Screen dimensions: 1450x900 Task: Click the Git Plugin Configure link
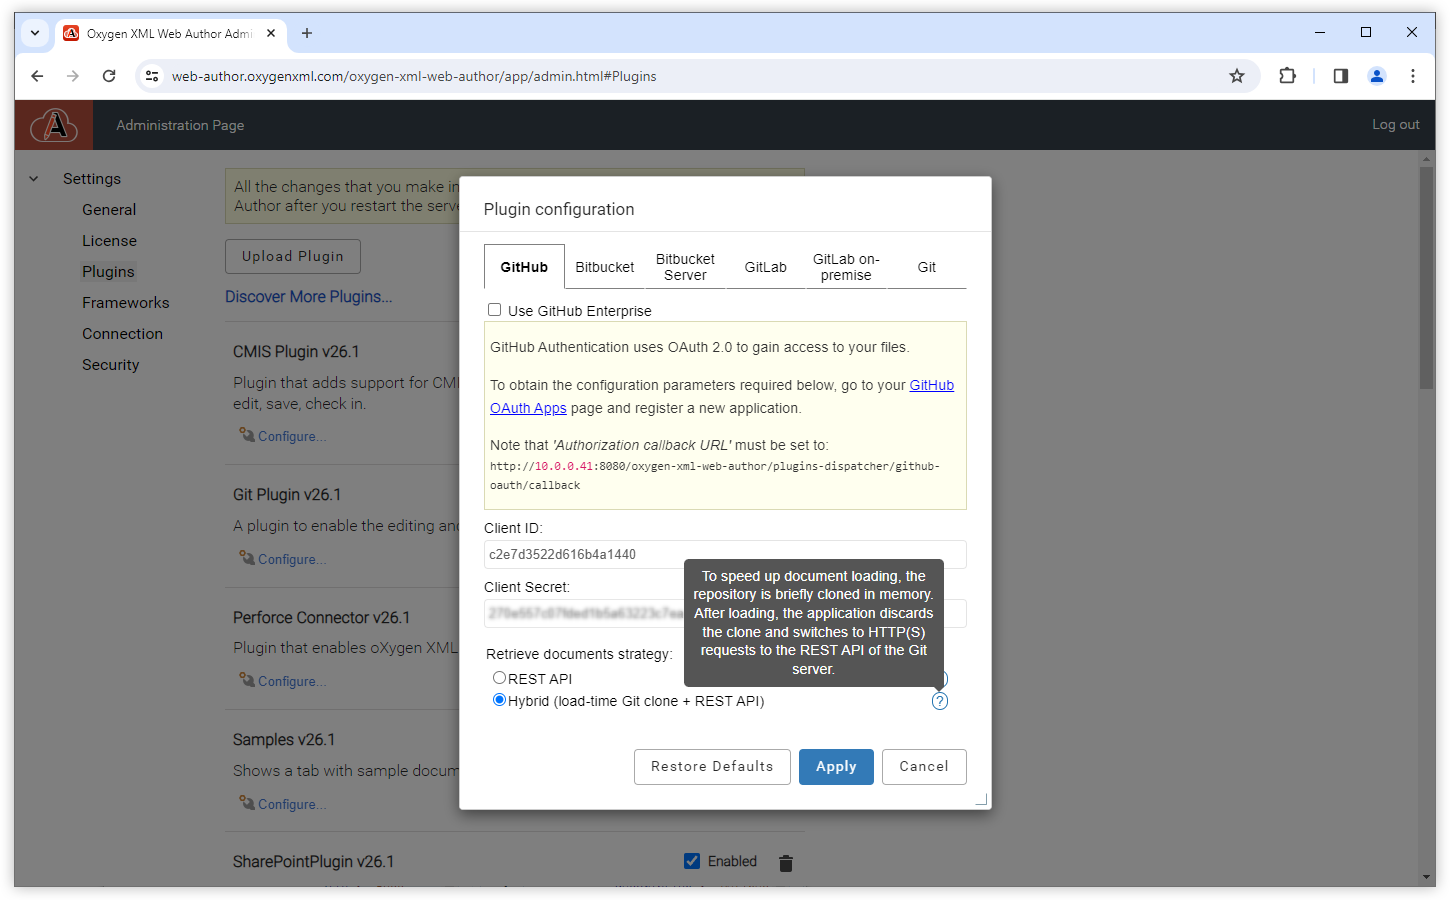291,559
